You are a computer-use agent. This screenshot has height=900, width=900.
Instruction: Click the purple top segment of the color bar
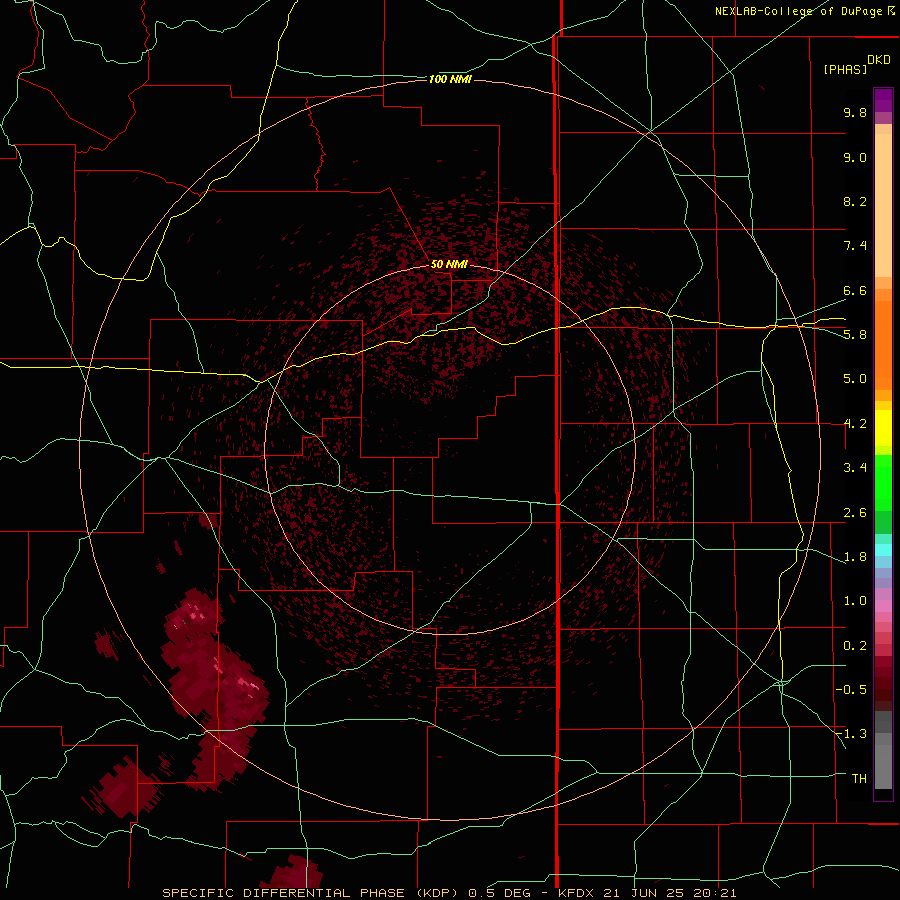point(883,100)
